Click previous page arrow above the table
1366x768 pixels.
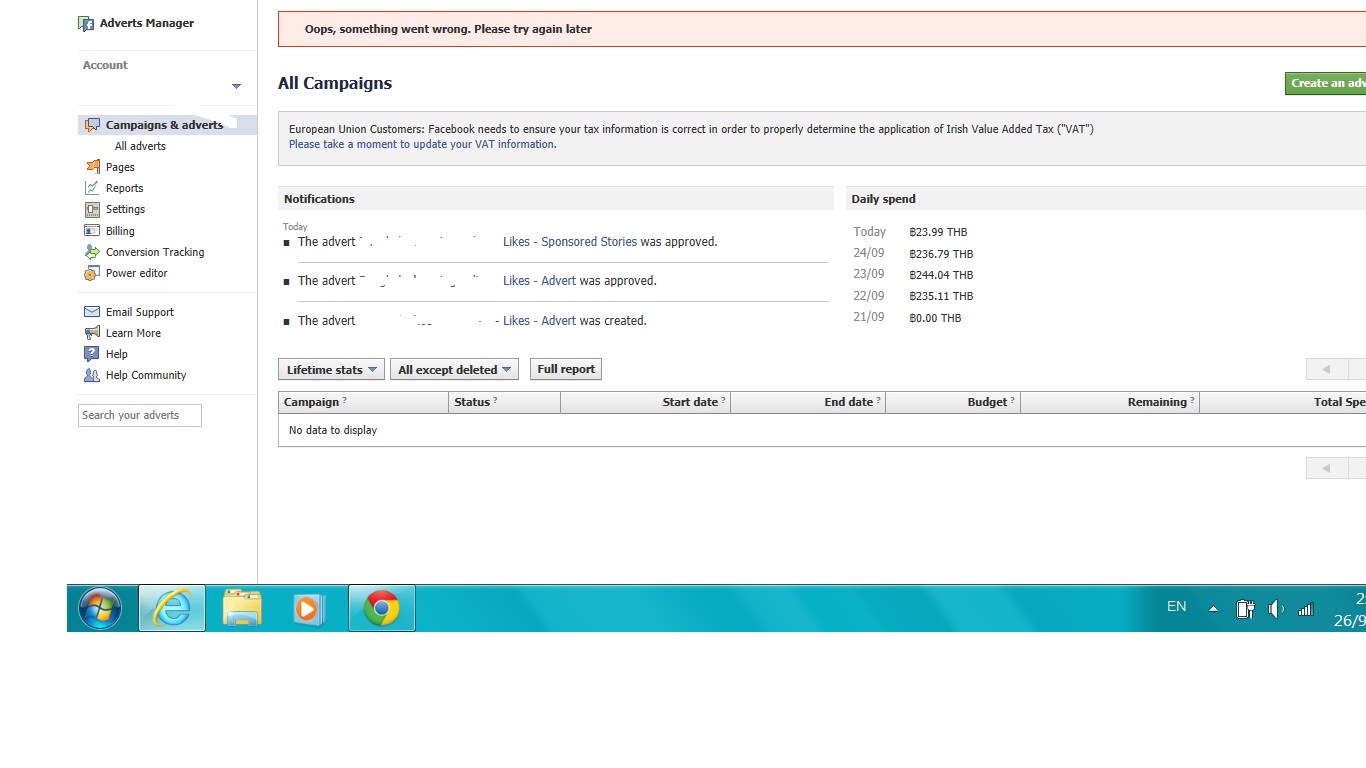[1326, 369]
